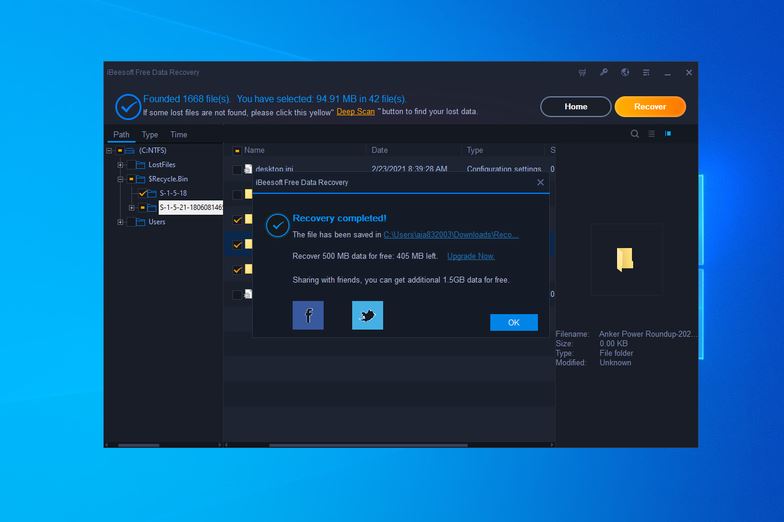Toggle the LostFiles folder checkbox

click(x=131, y=165)
